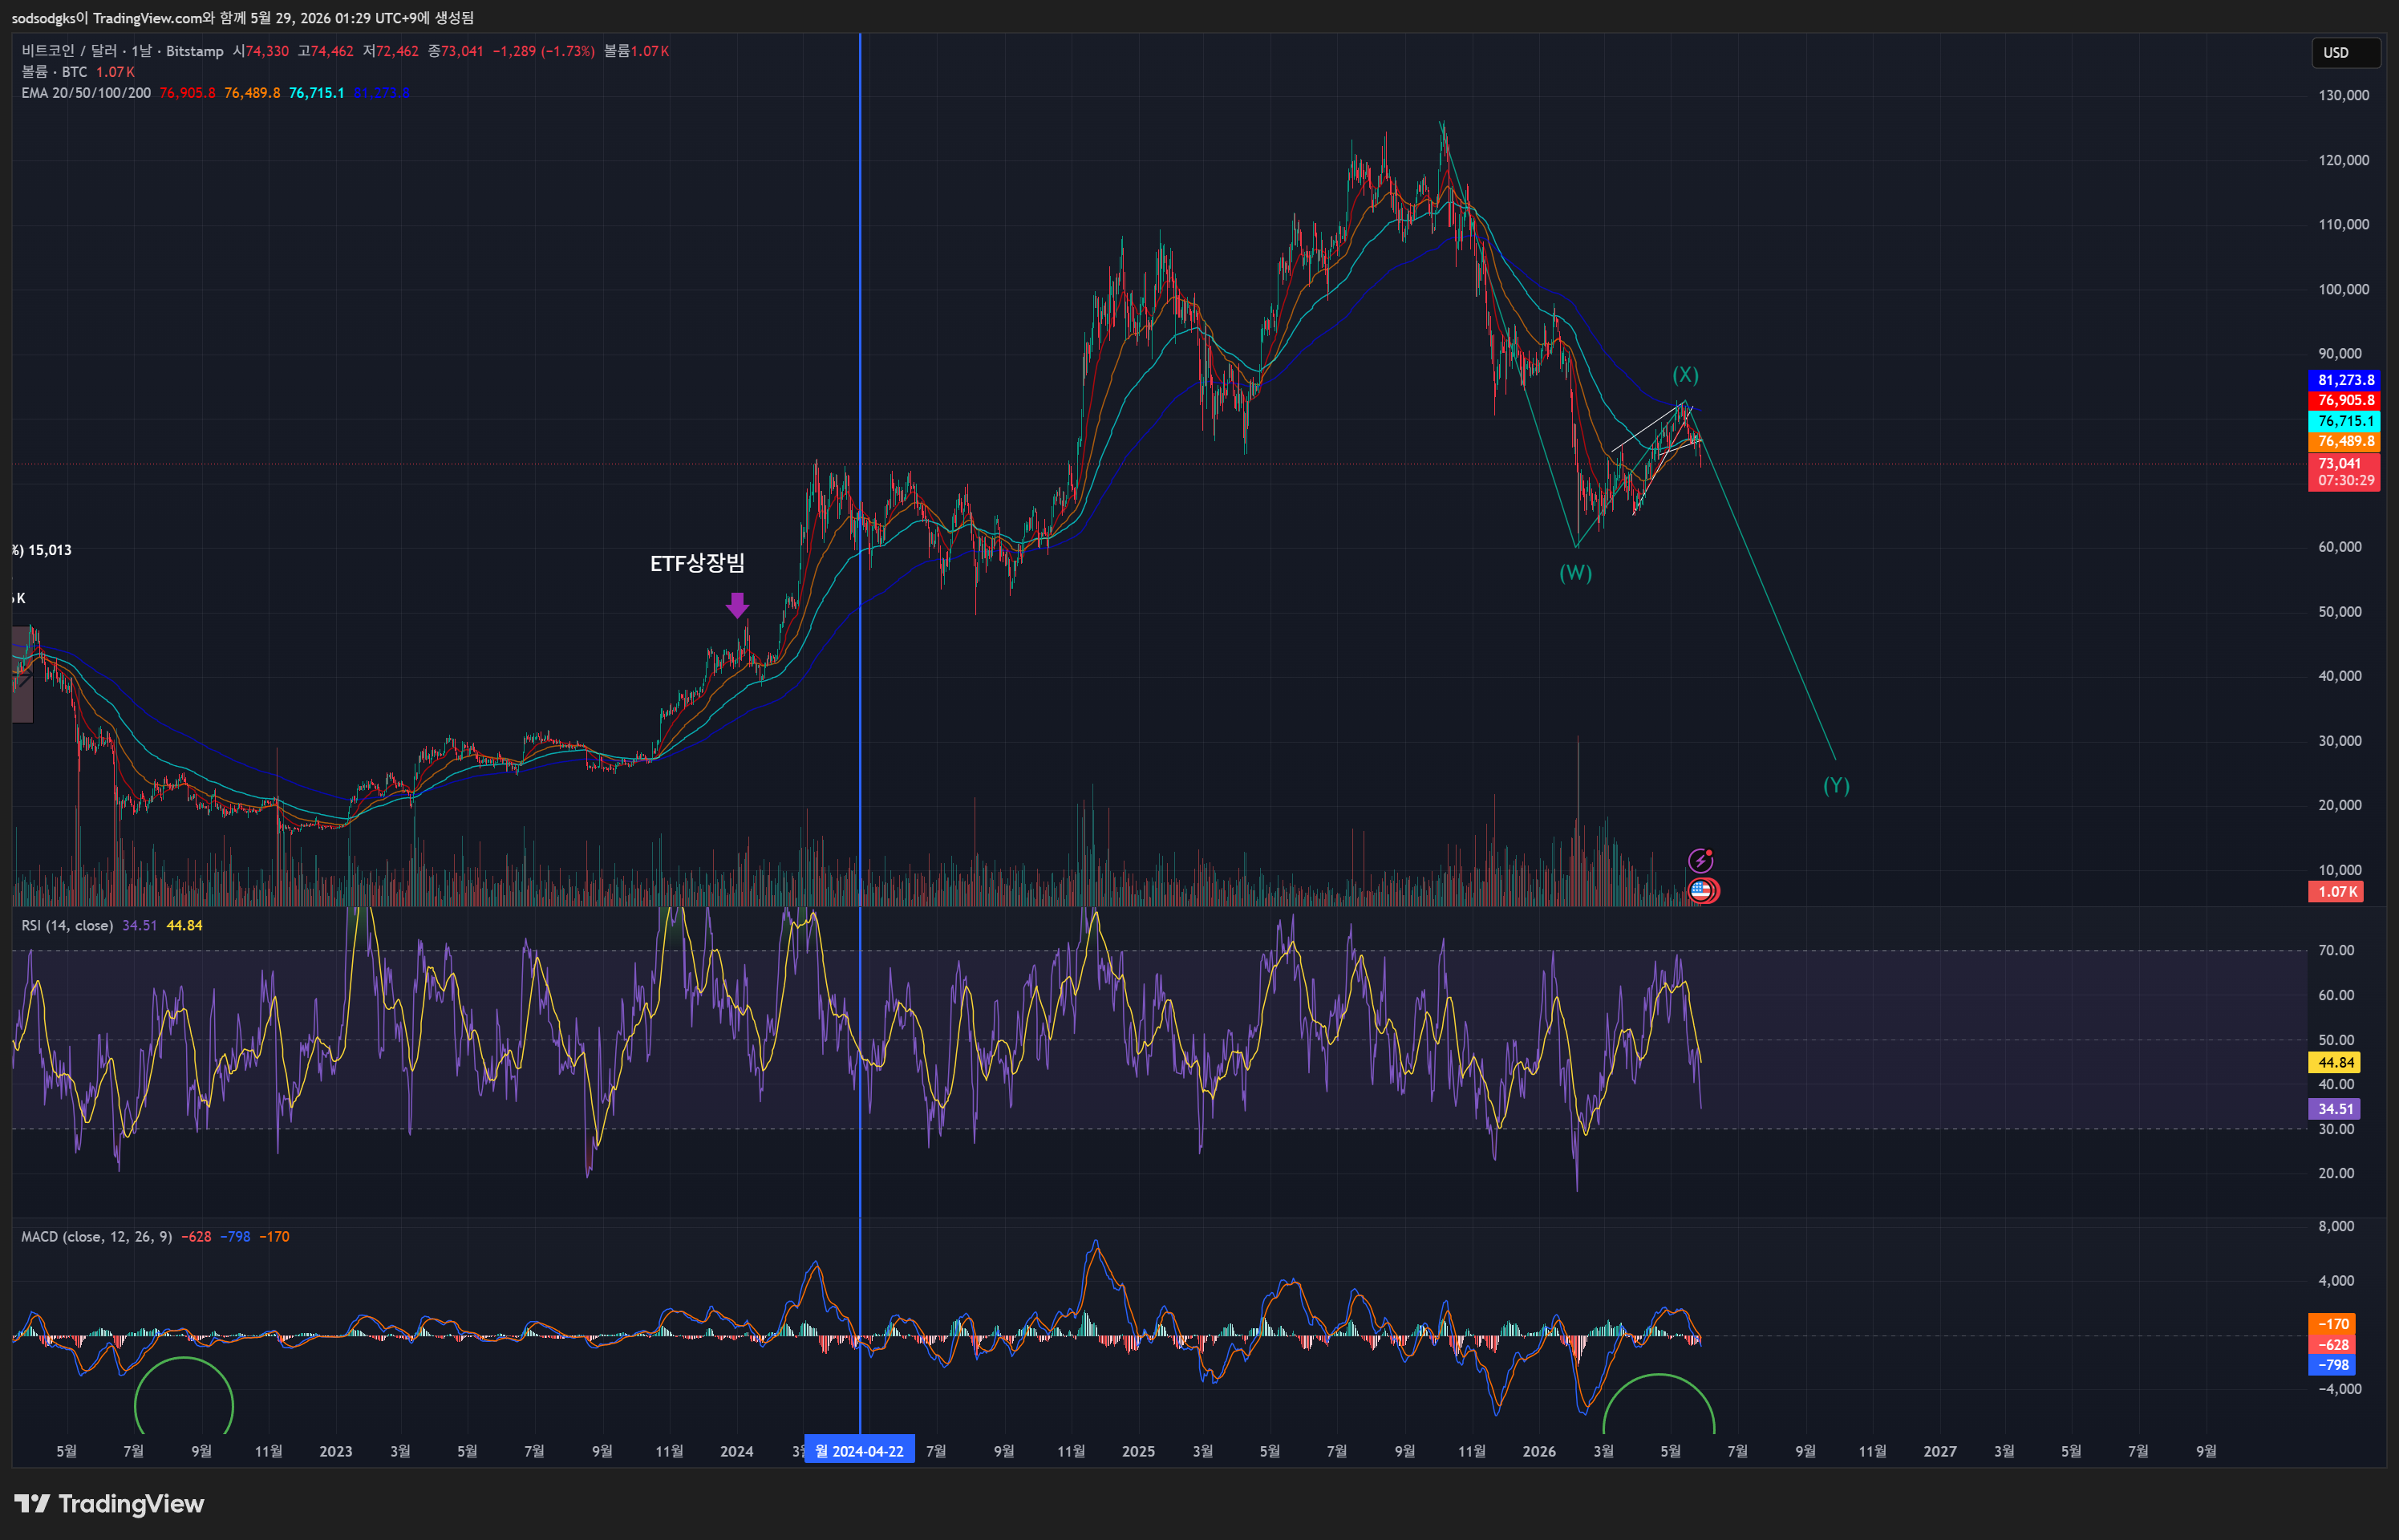Click the orange 76,489.8 EMA price label
Screen dimensions: 2399x1540
tap(2344, 441)
